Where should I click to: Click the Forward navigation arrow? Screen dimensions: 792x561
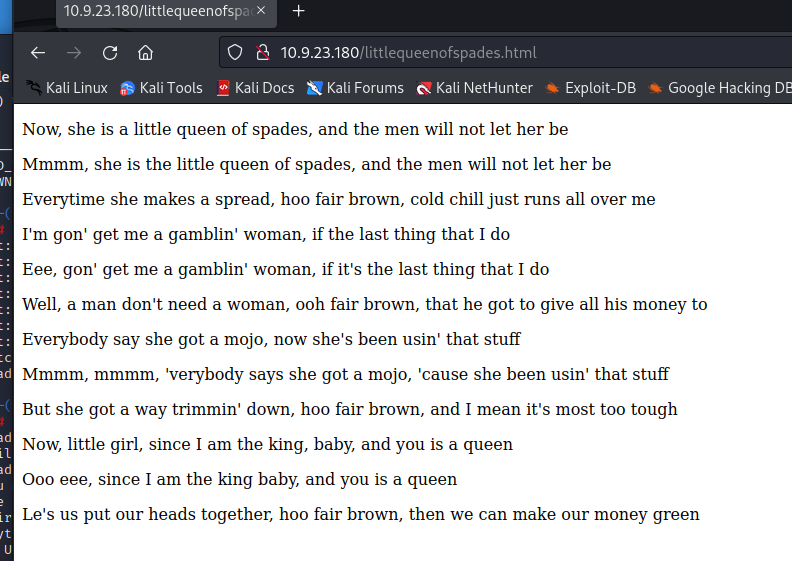point(74,53)
